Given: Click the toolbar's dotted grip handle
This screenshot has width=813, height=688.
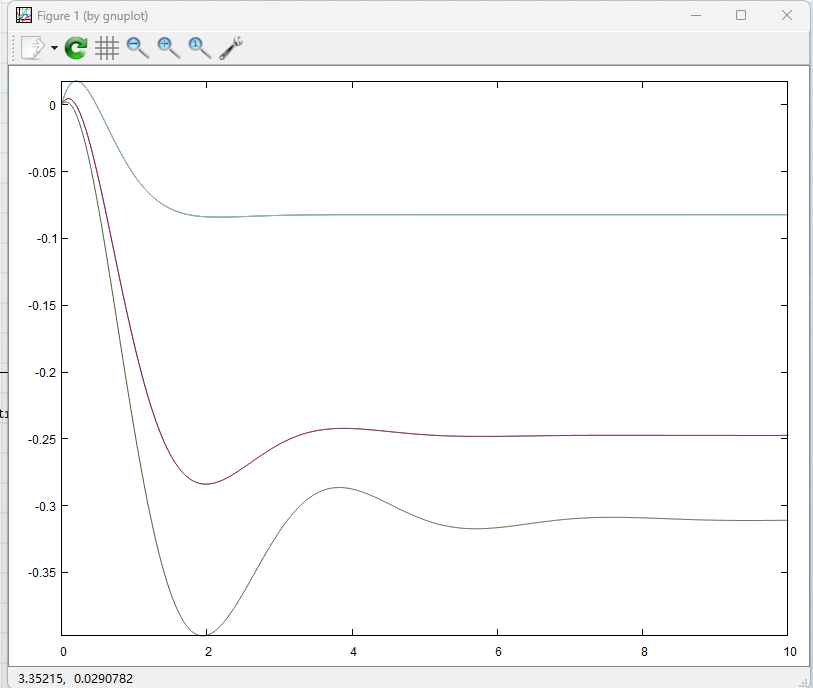Looking at the screenshot, I should (14, 47).
